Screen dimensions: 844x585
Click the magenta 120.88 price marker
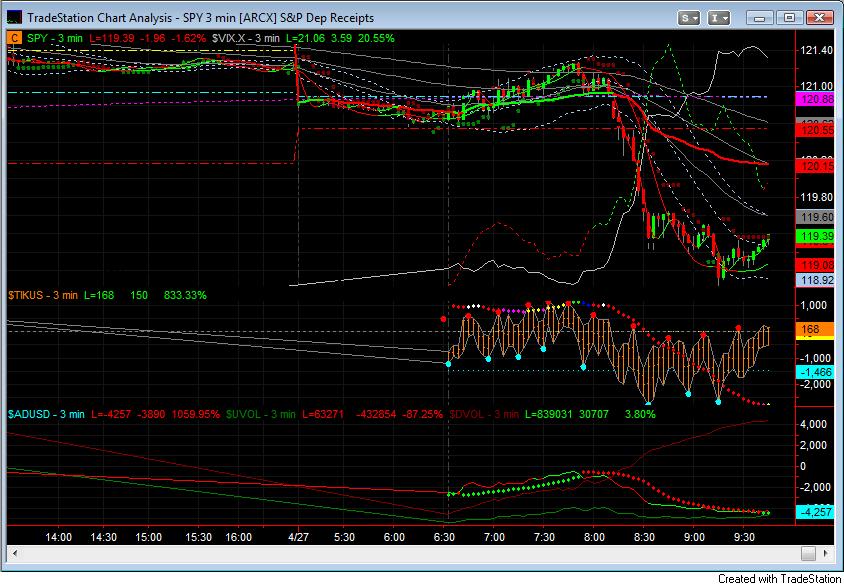coord(816,99)
